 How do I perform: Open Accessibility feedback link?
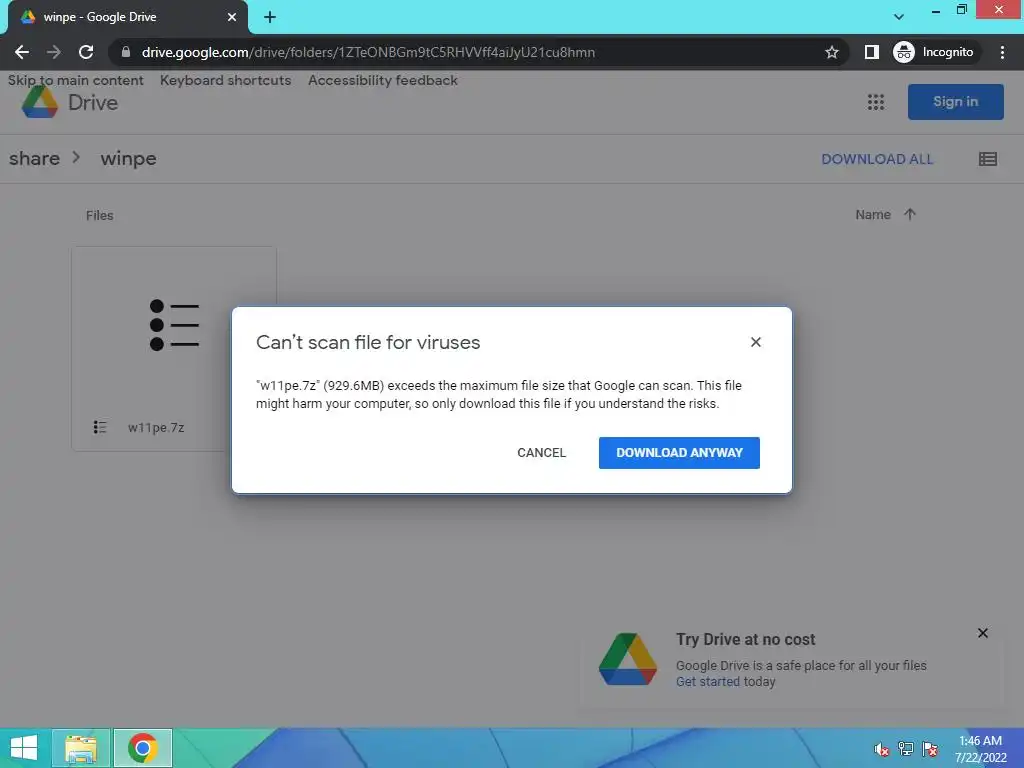coord(383,80)
